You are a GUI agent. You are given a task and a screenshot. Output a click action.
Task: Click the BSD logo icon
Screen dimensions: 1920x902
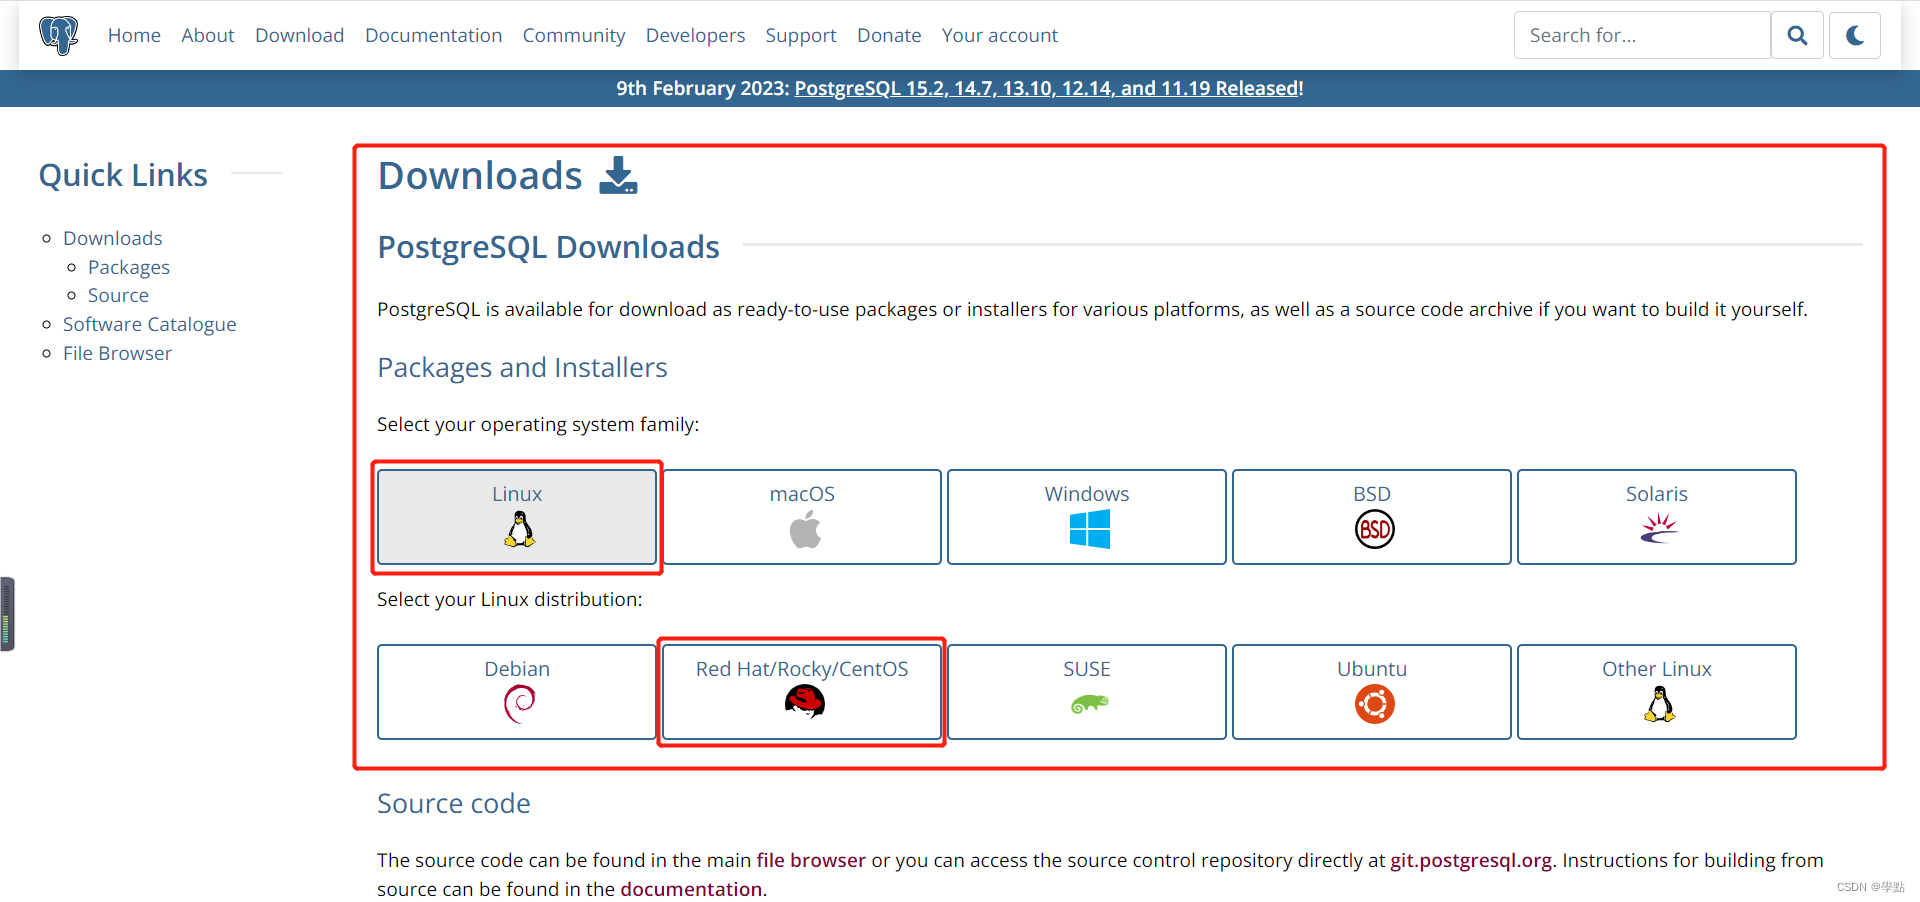(1374, 529)
